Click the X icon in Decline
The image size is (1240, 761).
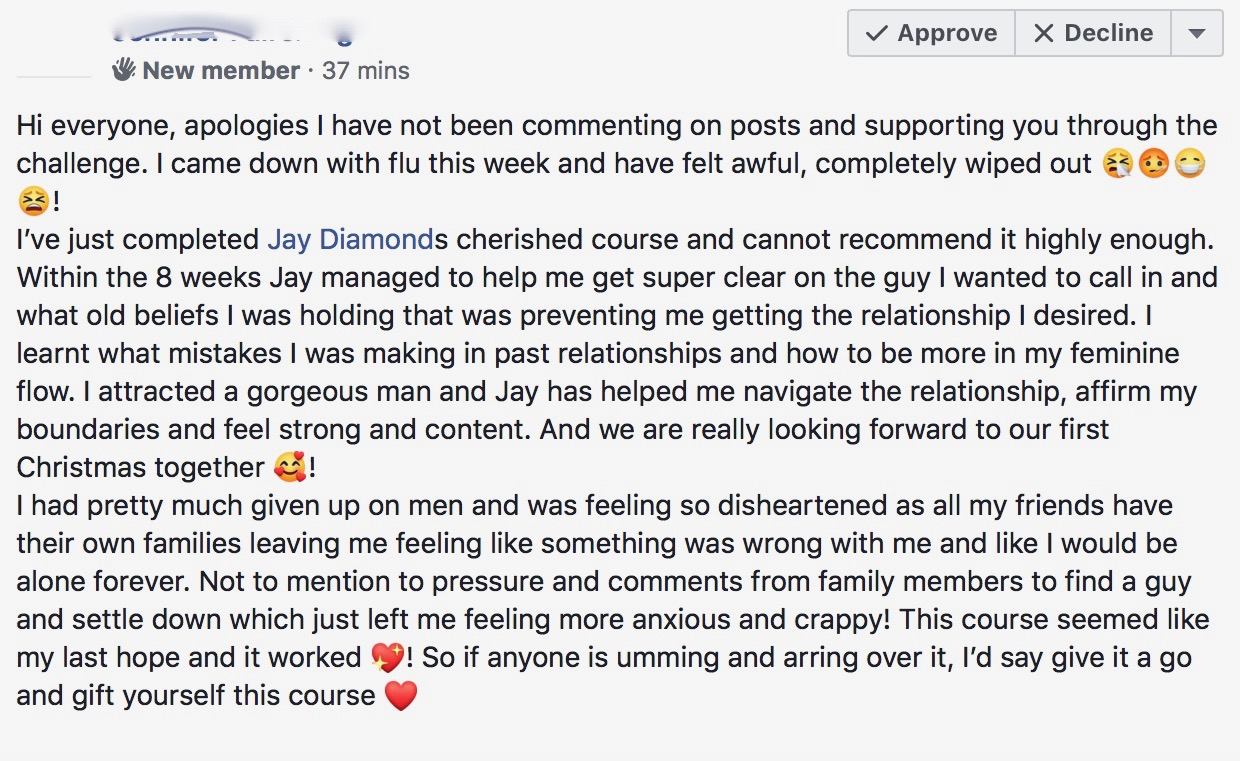coord(1043,33)
